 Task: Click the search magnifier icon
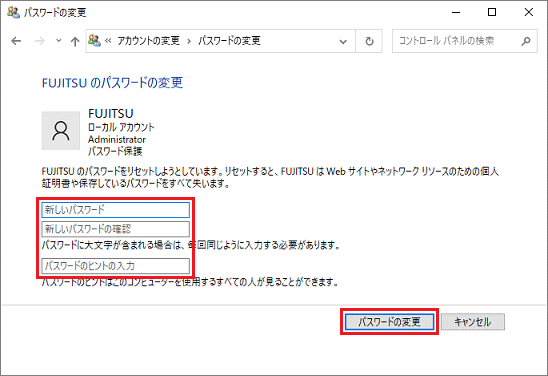(526, 41)
